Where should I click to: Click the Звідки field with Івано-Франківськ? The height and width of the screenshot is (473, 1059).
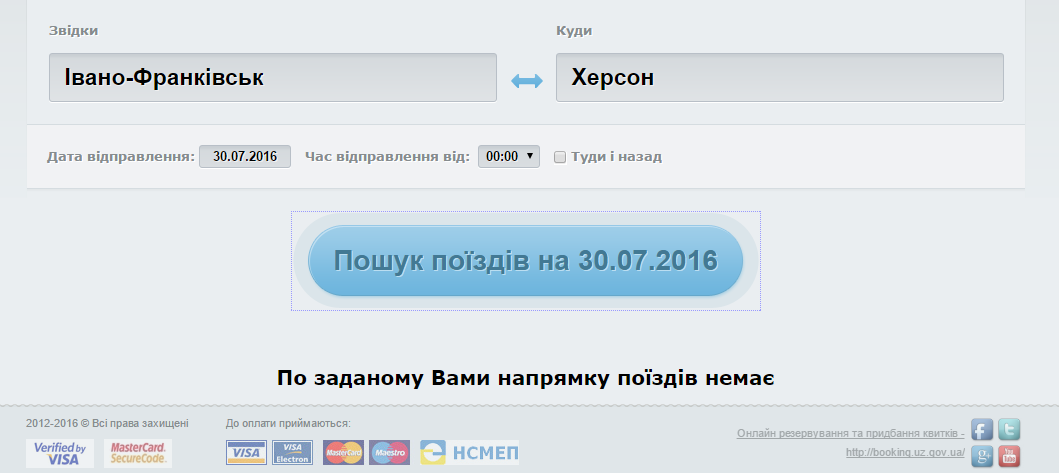(x=272, y=77)
